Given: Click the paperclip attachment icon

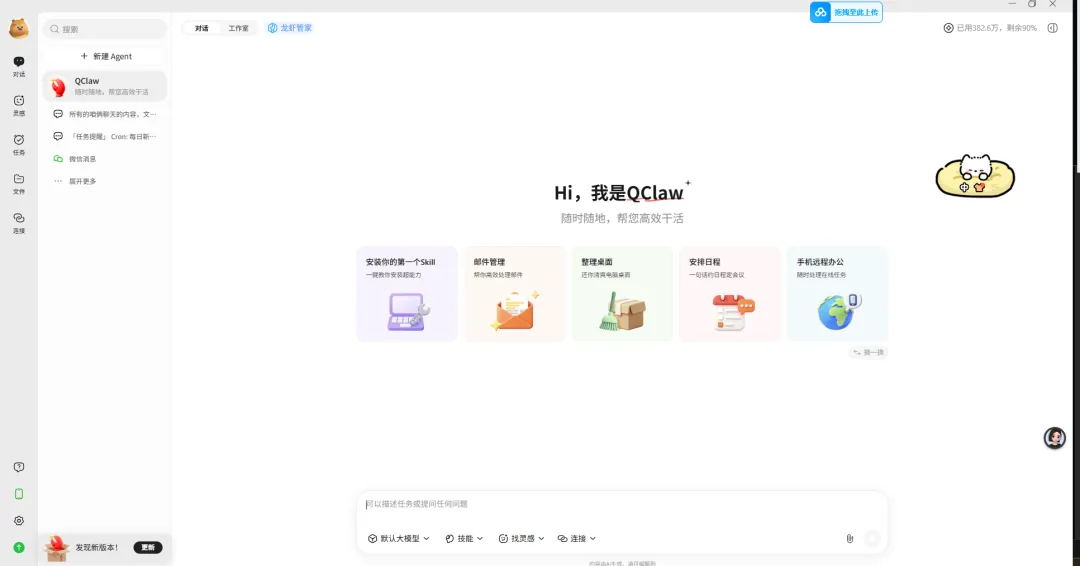Looking at the screenshot, I should (849, 538).
